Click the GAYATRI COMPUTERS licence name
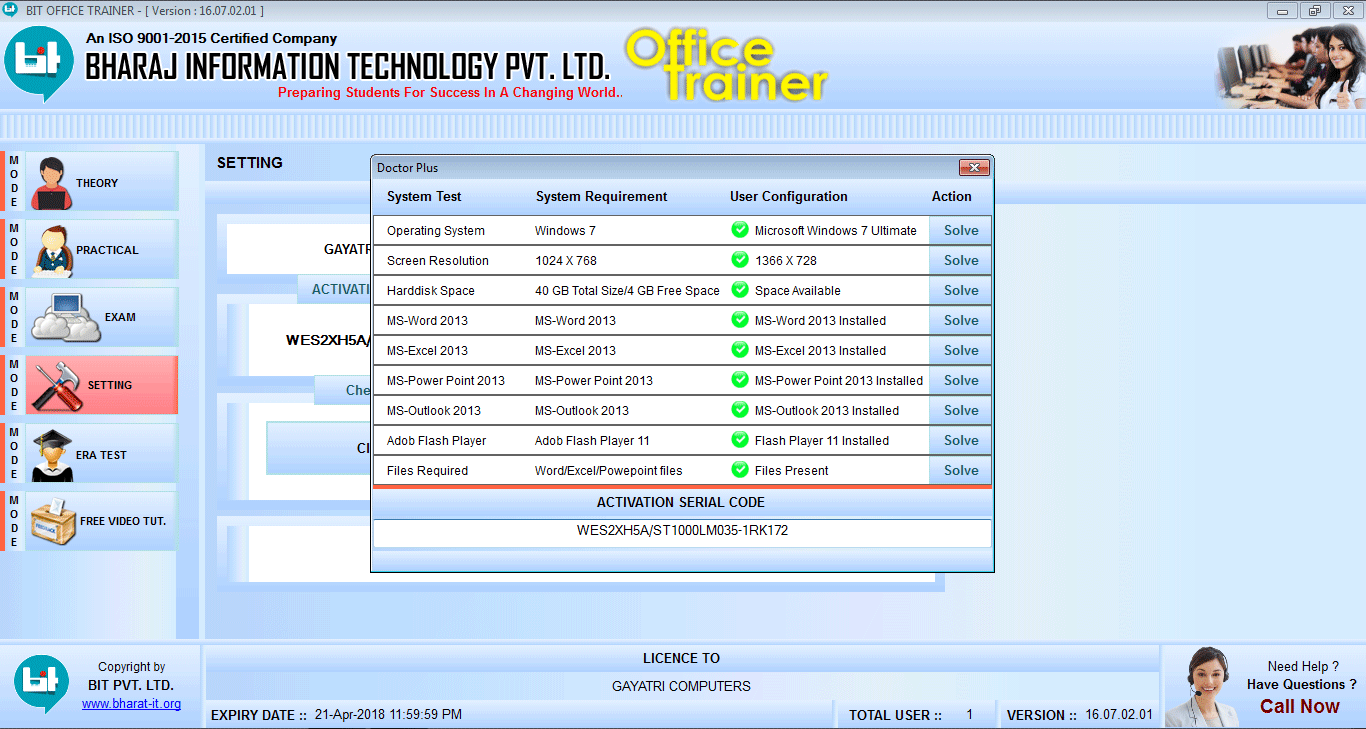Image resolution: width=1366 pixels, height=729 pixels. click(x=681, y=686)
